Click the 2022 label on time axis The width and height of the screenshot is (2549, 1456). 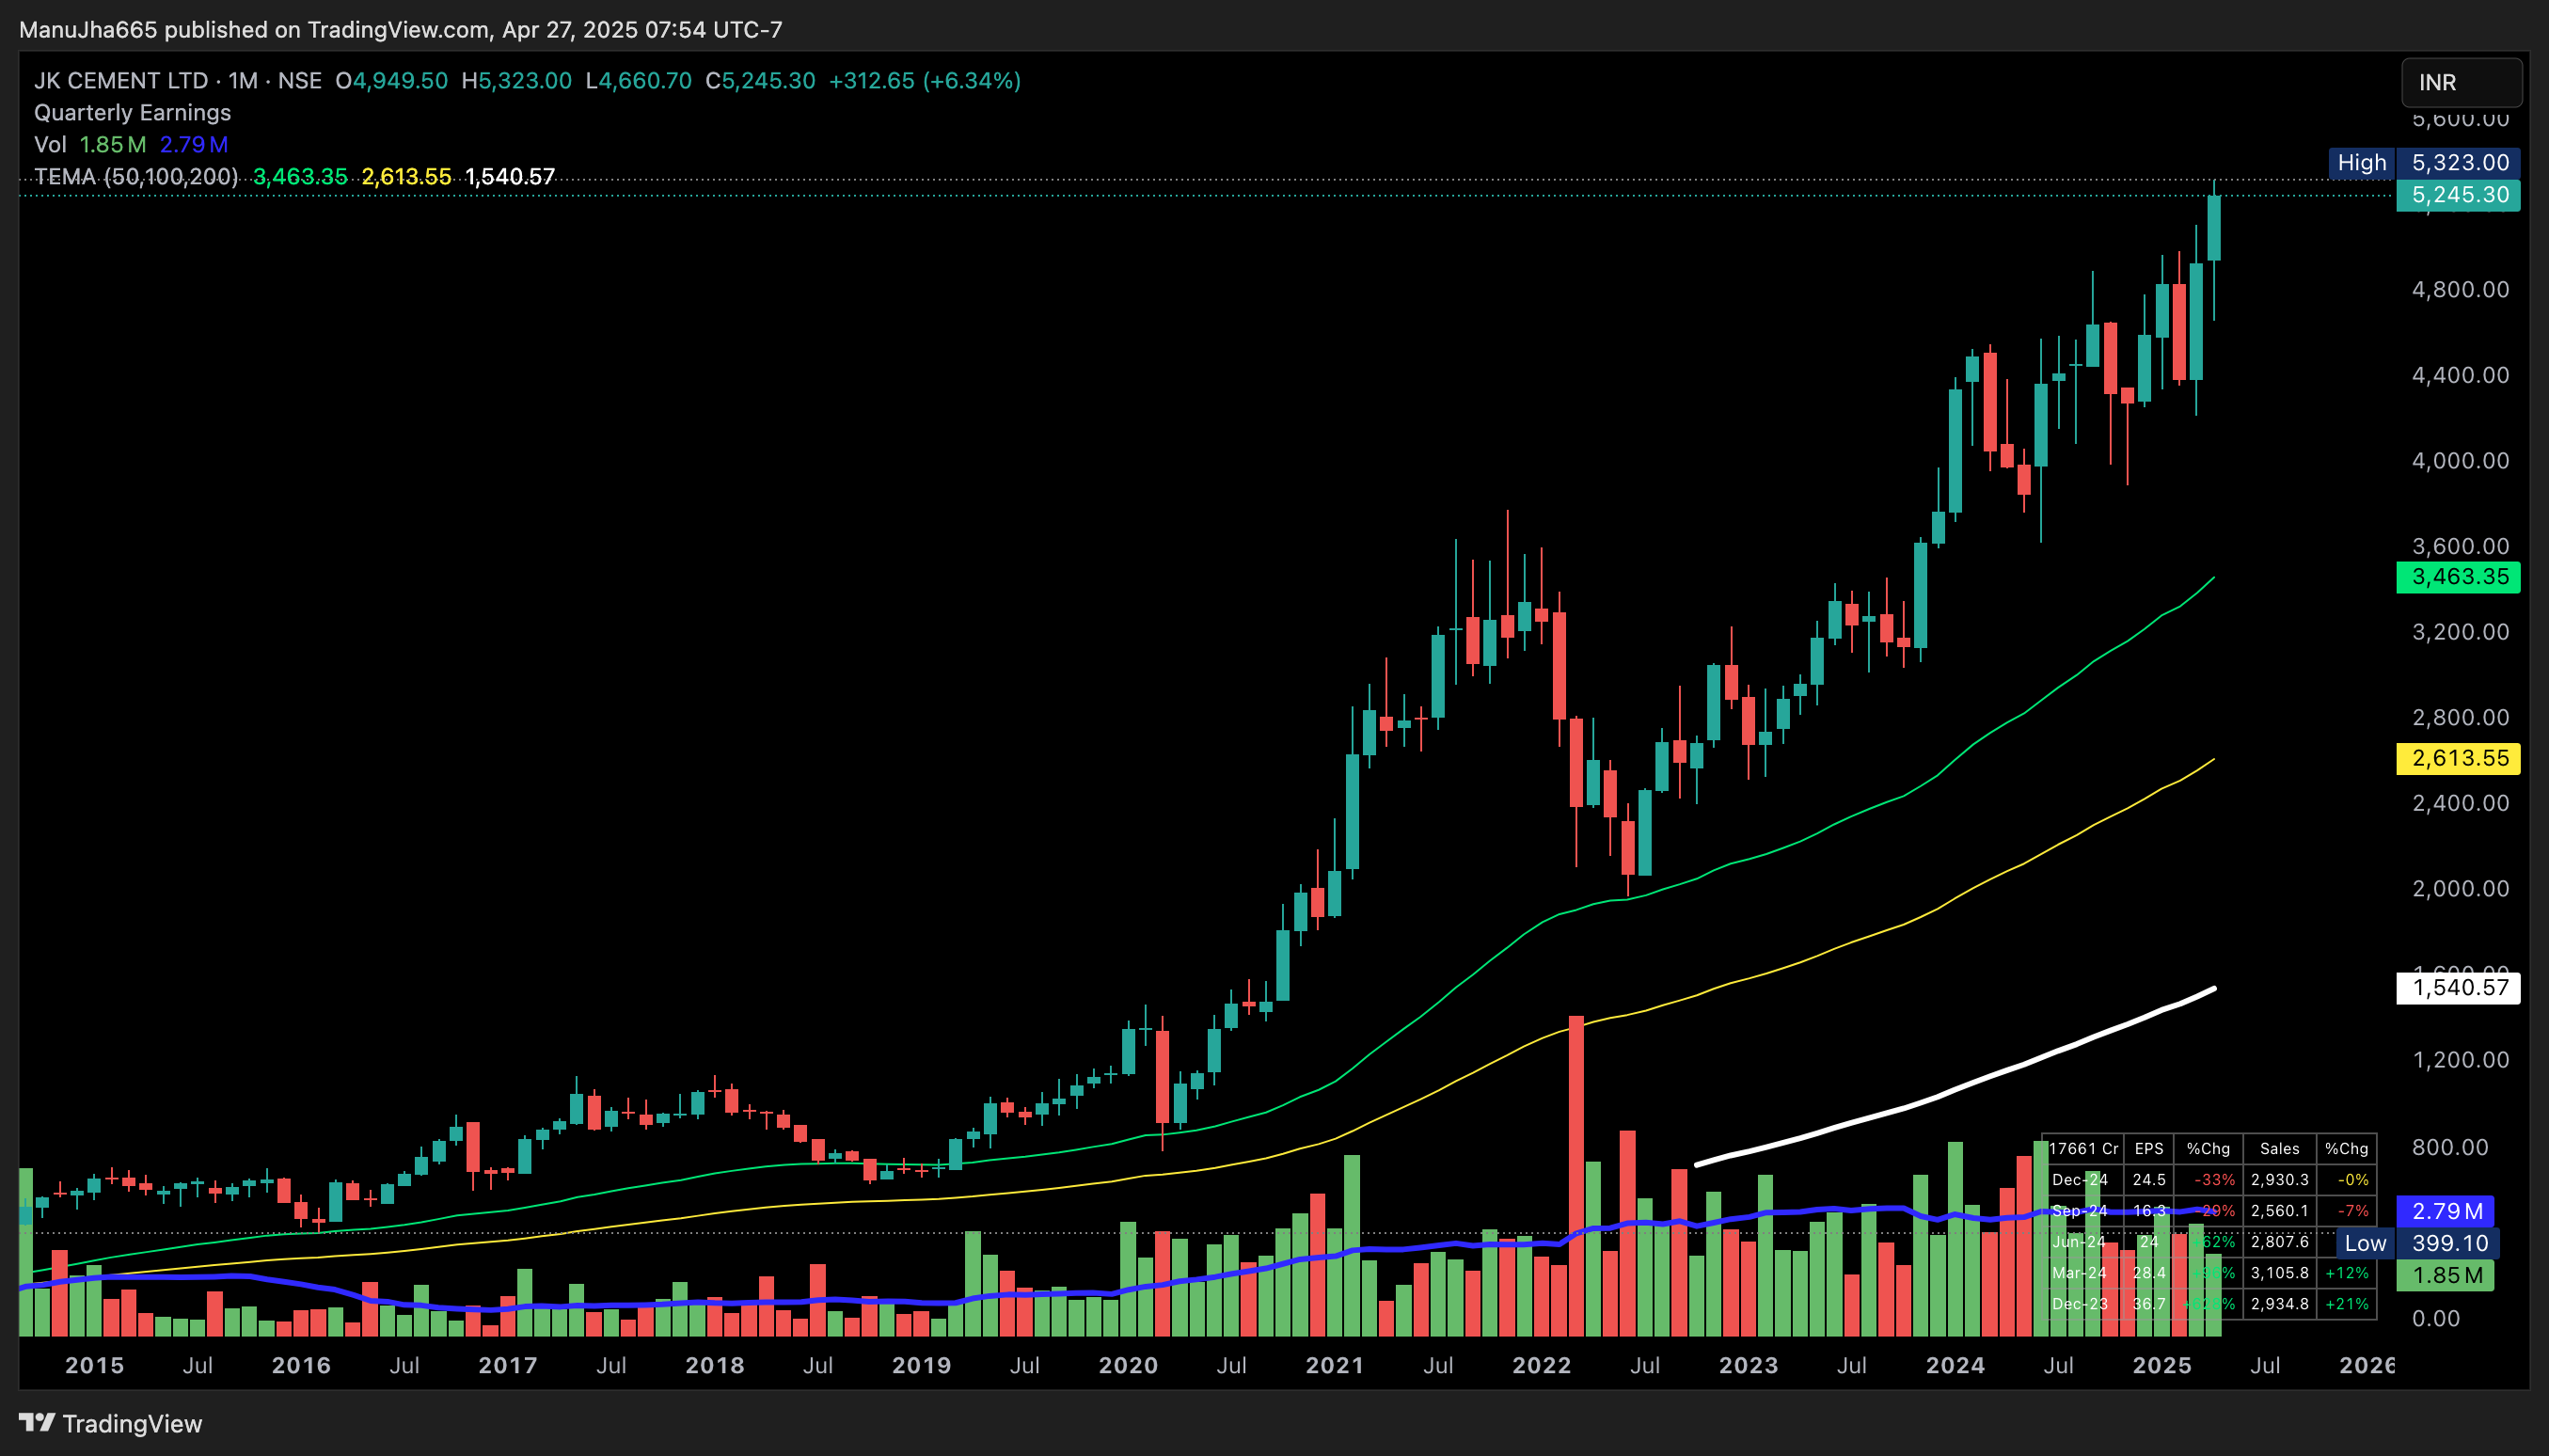(x=1542, y=1366)
